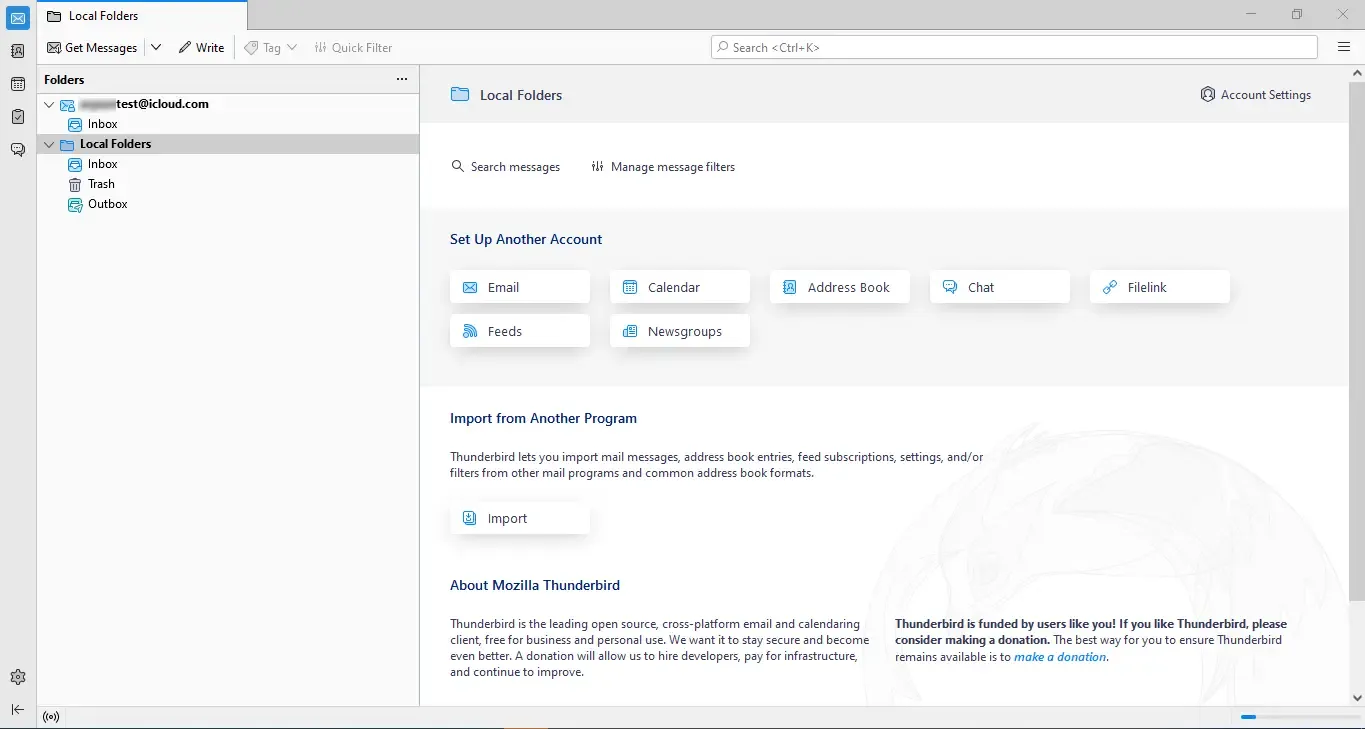Screen dimensions: 1365x729
Task: Toggle the Quick Filter bar
Action: (353, 47)
